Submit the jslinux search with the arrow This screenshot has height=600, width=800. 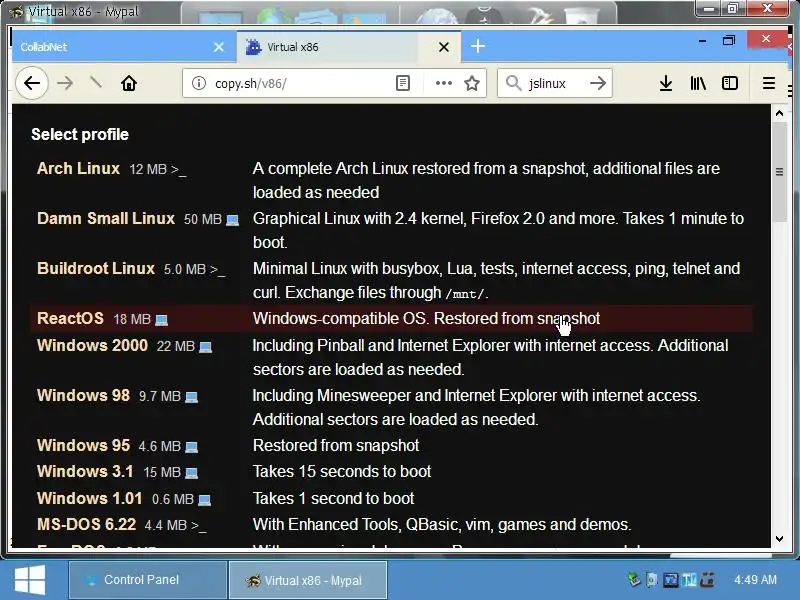tap(597, 83)
